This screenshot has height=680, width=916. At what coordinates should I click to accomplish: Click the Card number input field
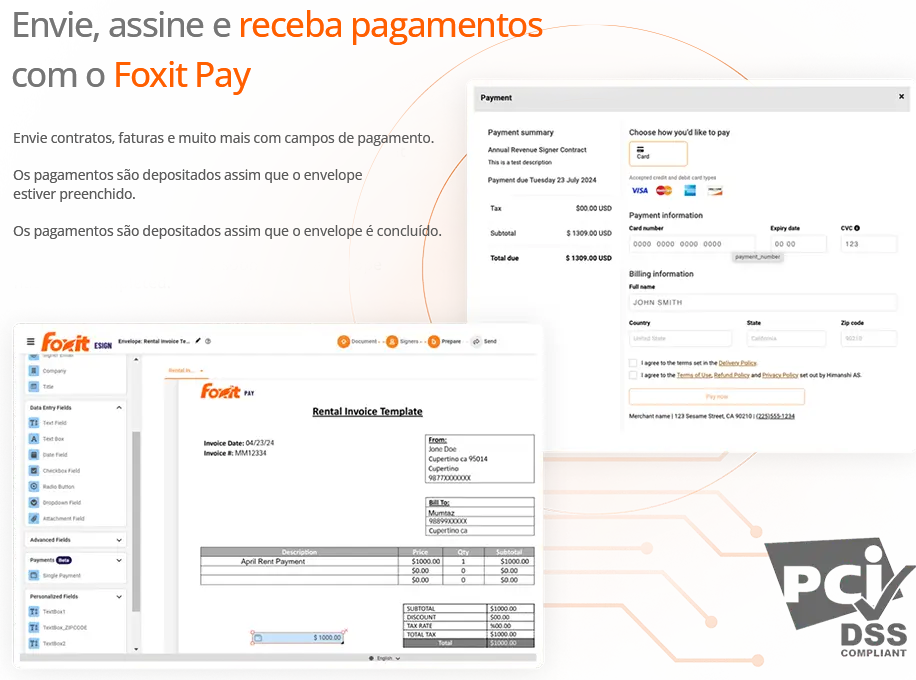pyautogui.click(x=692, y=244)
